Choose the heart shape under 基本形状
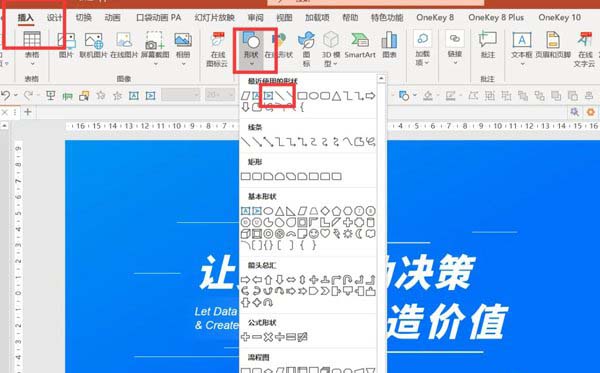600x373 pixels. (325, 233)
